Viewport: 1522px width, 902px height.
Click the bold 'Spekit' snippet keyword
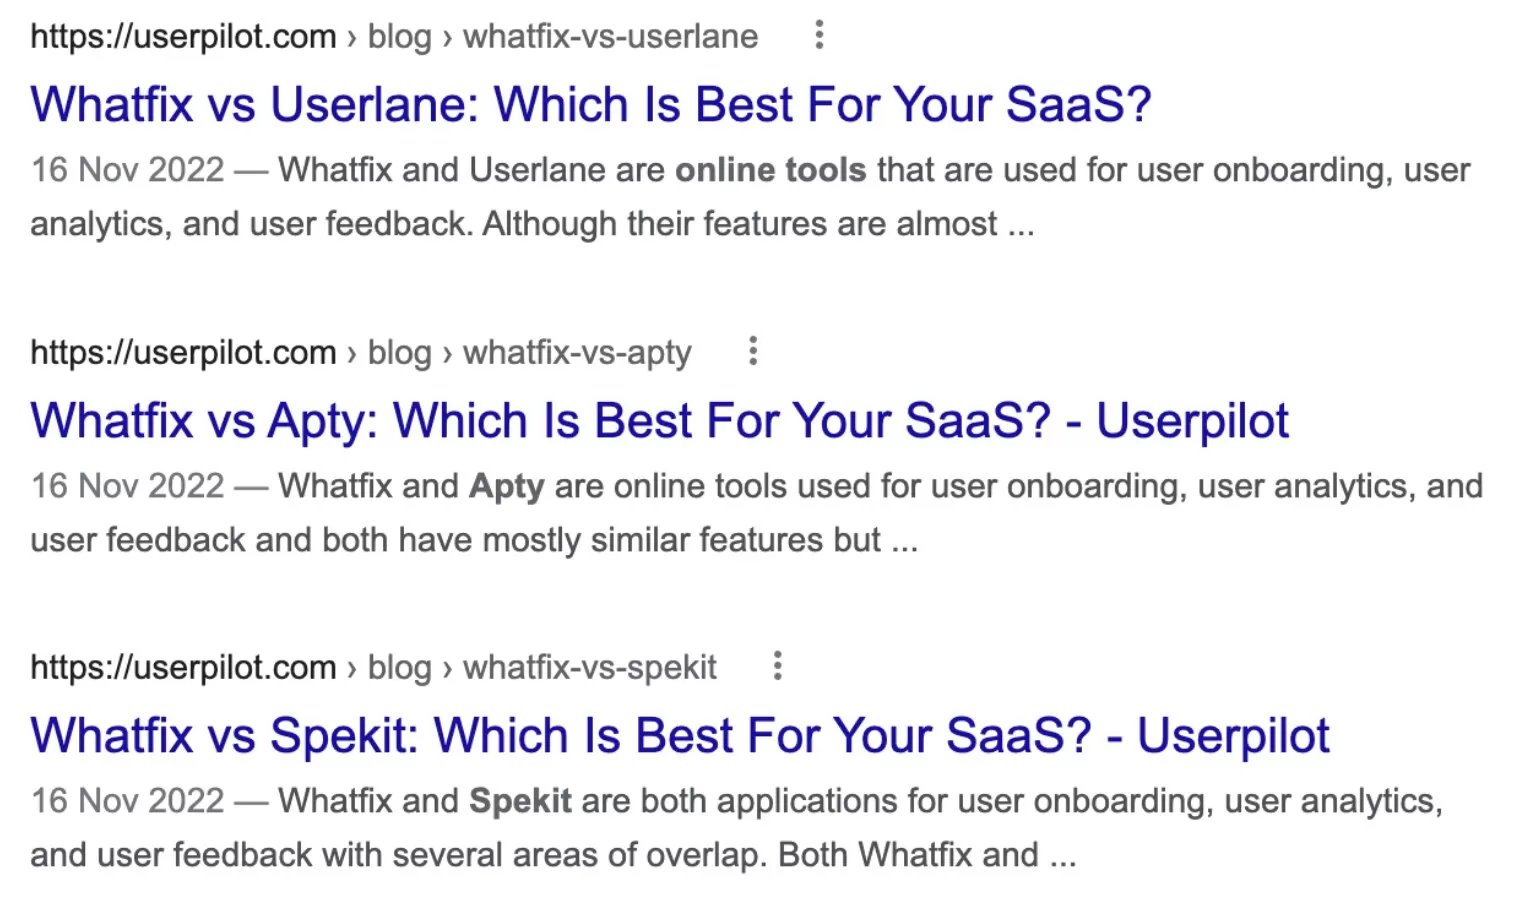520,801
